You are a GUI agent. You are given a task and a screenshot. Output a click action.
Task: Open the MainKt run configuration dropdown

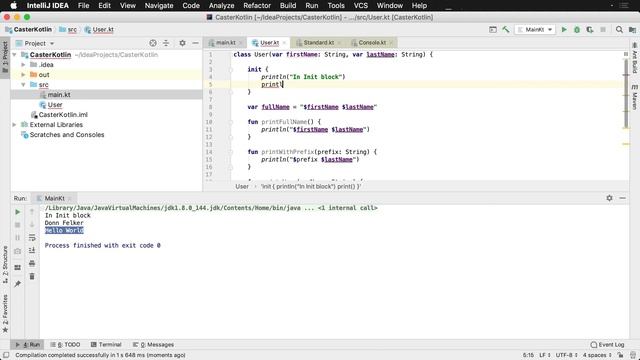[535, 29]
